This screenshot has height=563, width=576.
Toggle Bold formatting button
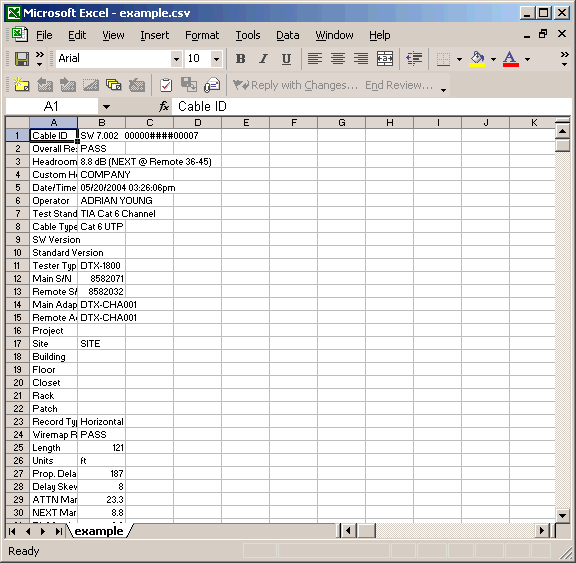coord(241,59)
